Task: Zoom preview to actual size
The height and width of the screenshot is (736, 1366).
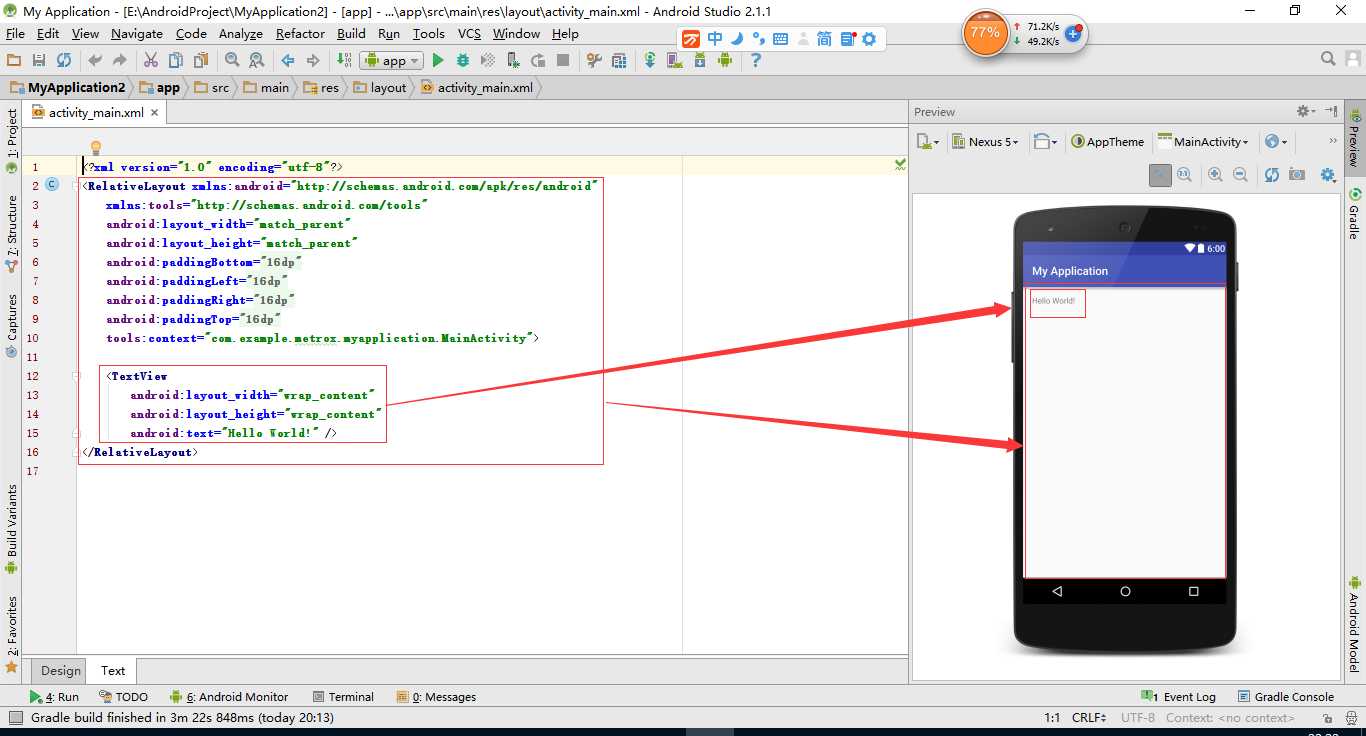Action: coord(1184,175)
